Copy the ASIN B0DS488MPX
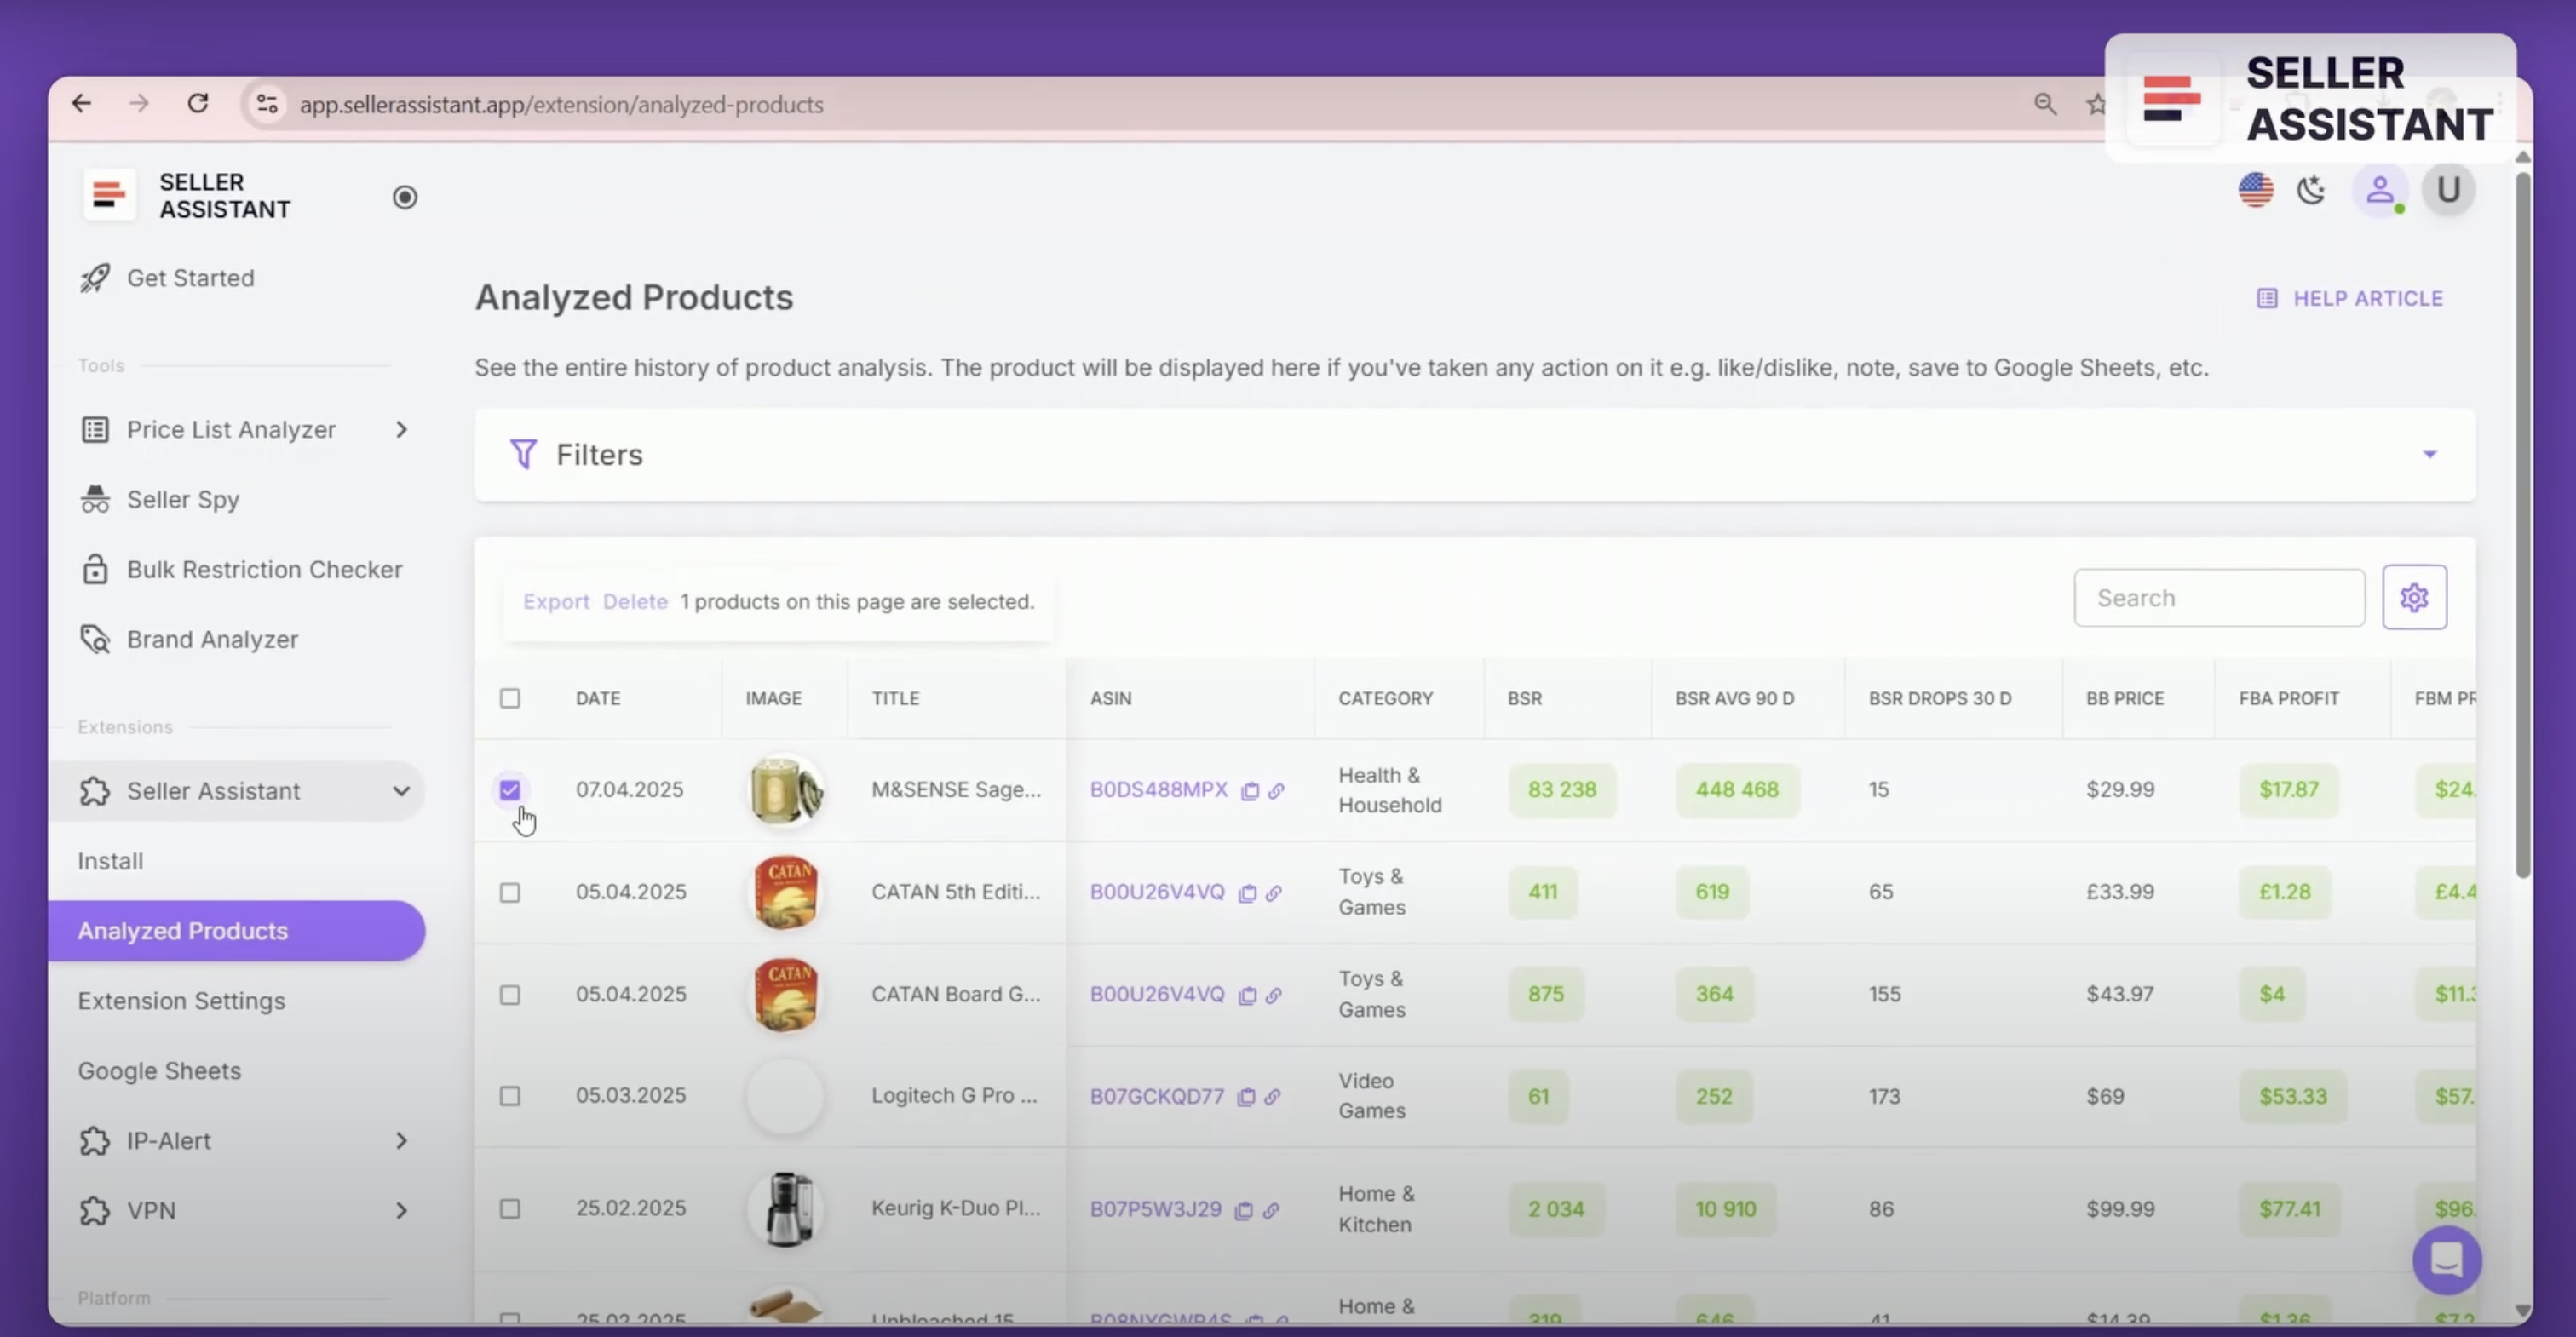The height and width of the screenshot is (1337, 2576). coord(1249,790)
